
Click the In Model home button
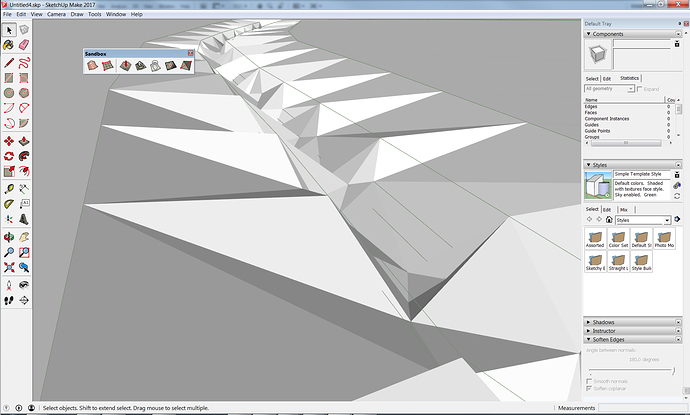(609, 219)
